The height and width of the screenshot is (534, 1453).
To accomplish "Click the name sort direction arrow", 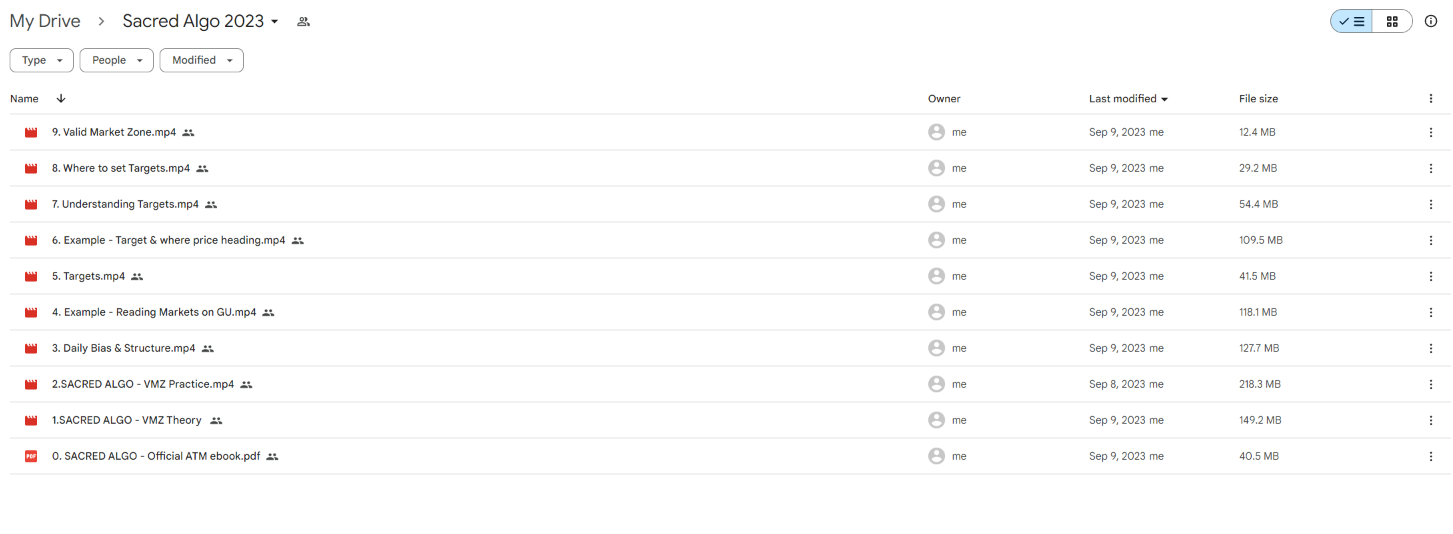I will pyautogui.click(x=61, y=99).
